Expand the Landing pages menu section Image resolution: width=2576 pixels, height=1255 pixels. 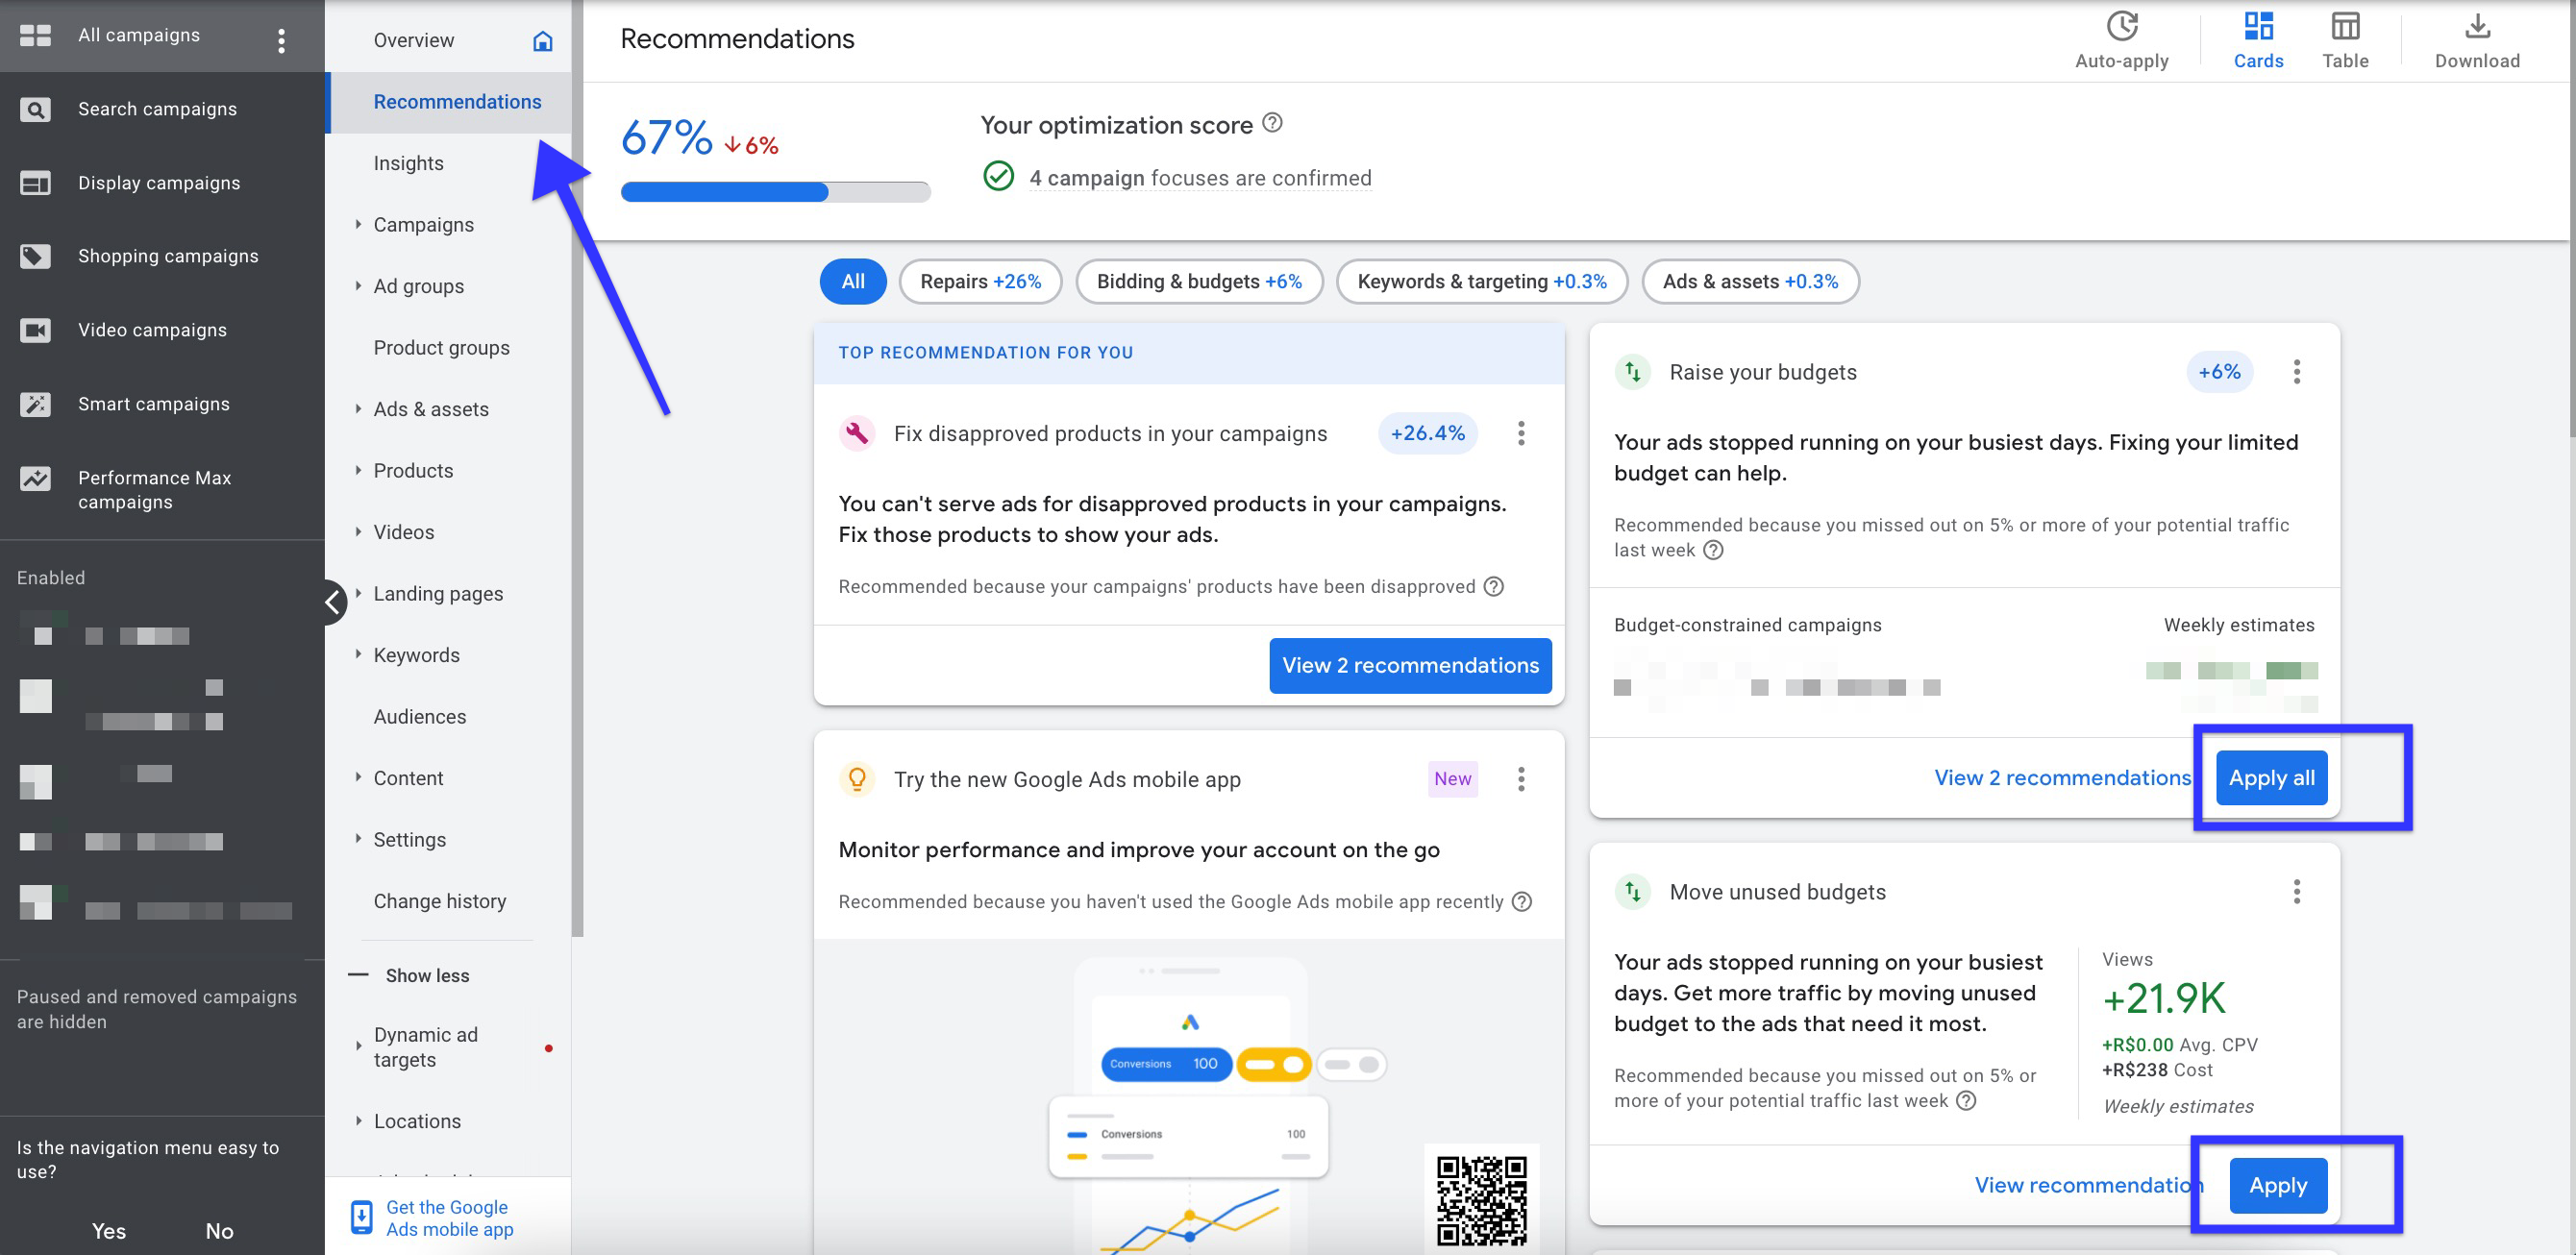[x=358, y=593]
